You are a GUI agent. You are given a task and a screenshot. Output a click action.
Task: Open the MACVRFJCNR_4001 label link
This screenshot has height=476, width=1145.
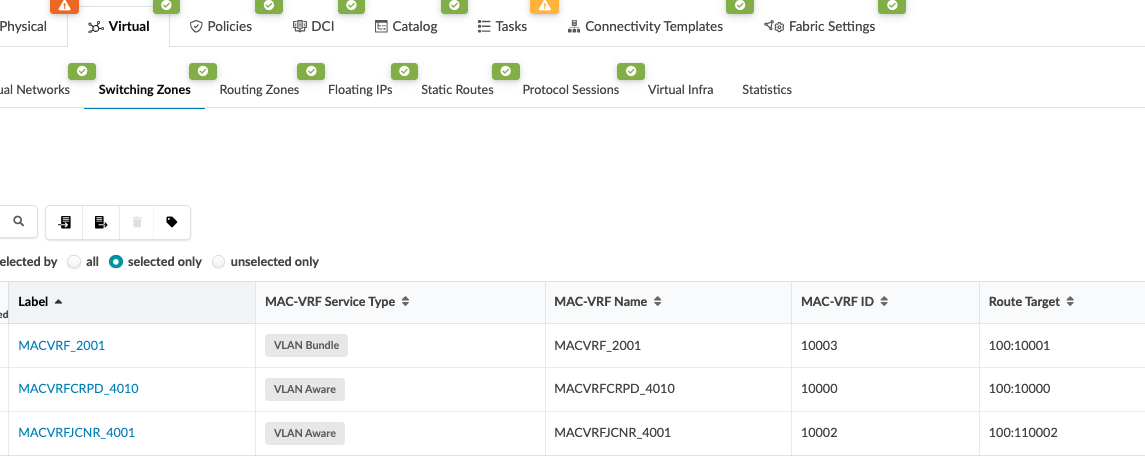77,432
